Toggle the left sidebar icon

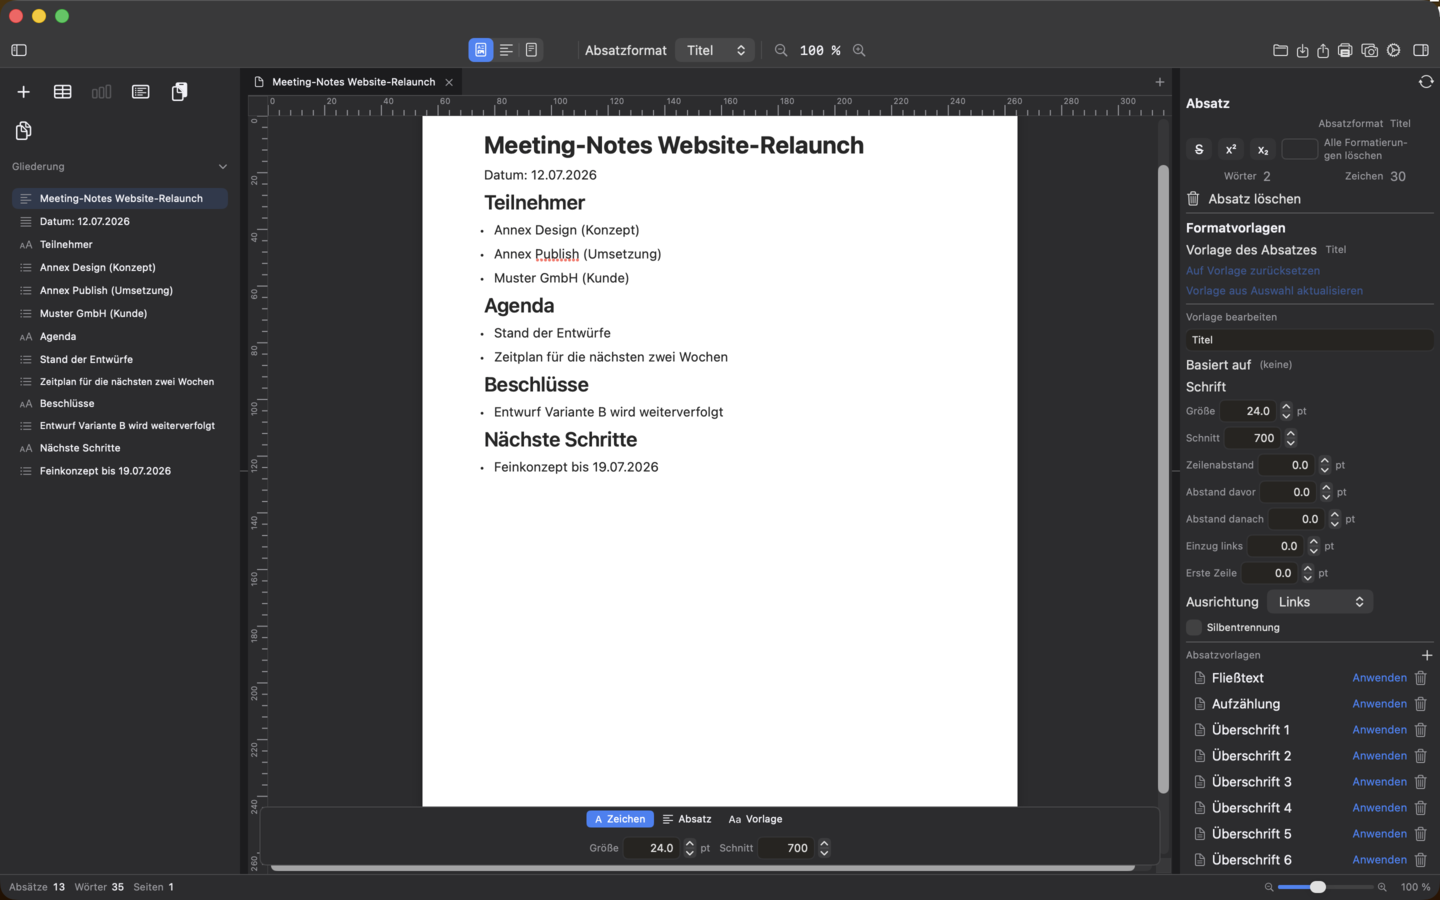coord(19,50)
